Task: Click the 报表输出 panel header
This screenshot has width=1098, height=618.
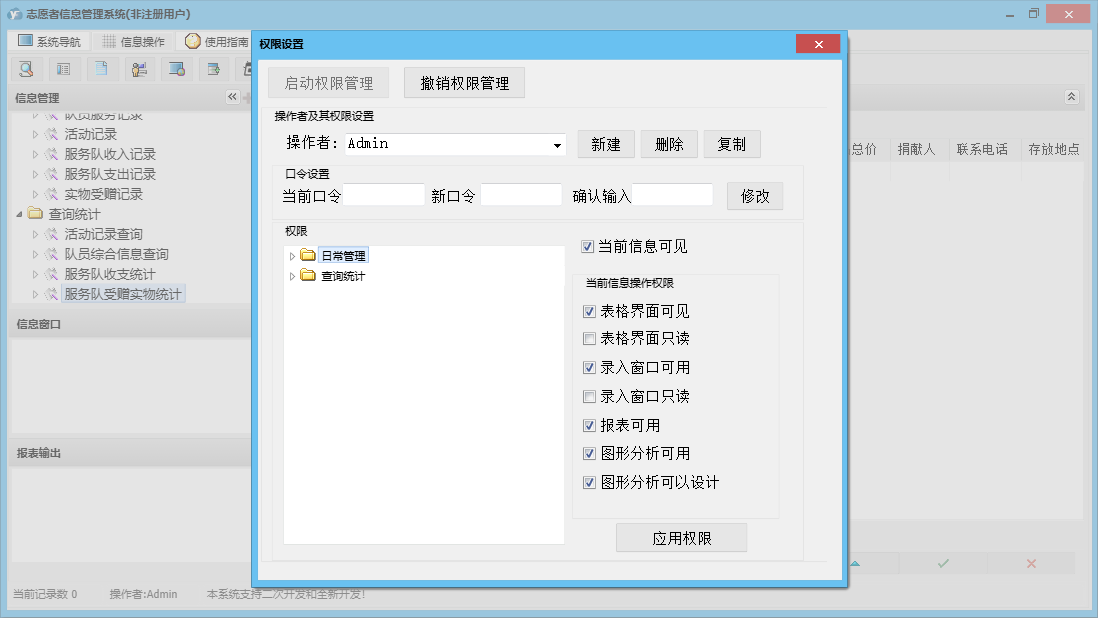Action: click(130, 453)
